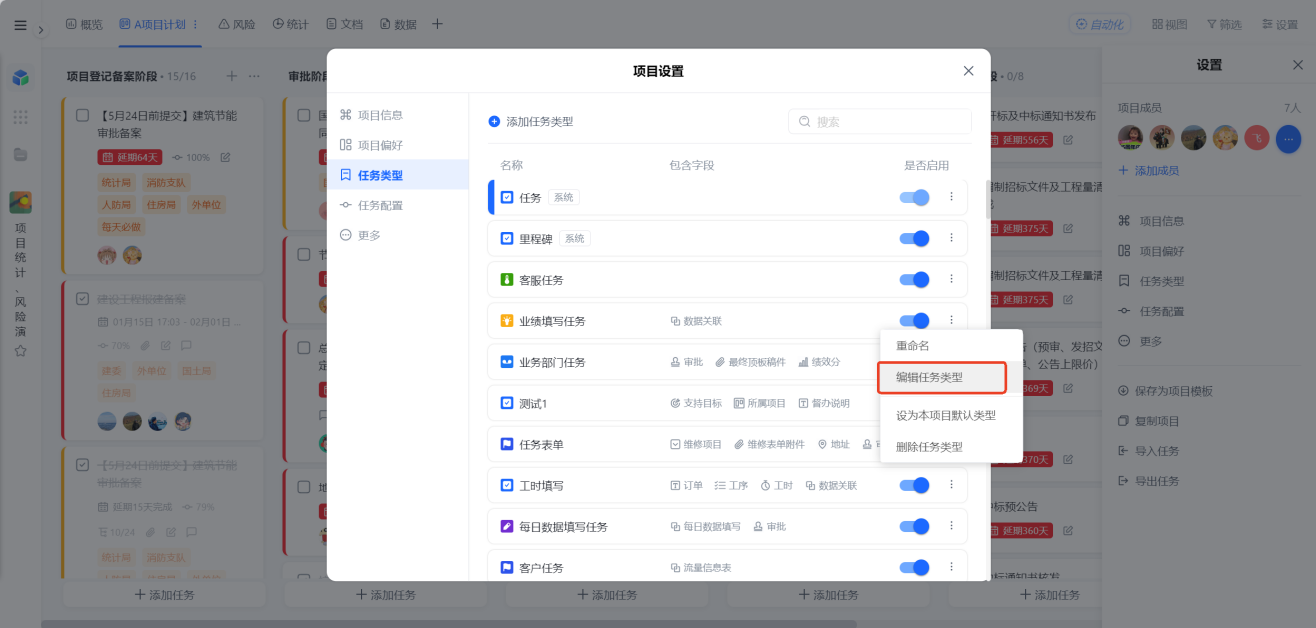This screenshot has width=1316, height=628.
Task: Click 添加成员 in 设置 panel
Action: pos(1148,171)
